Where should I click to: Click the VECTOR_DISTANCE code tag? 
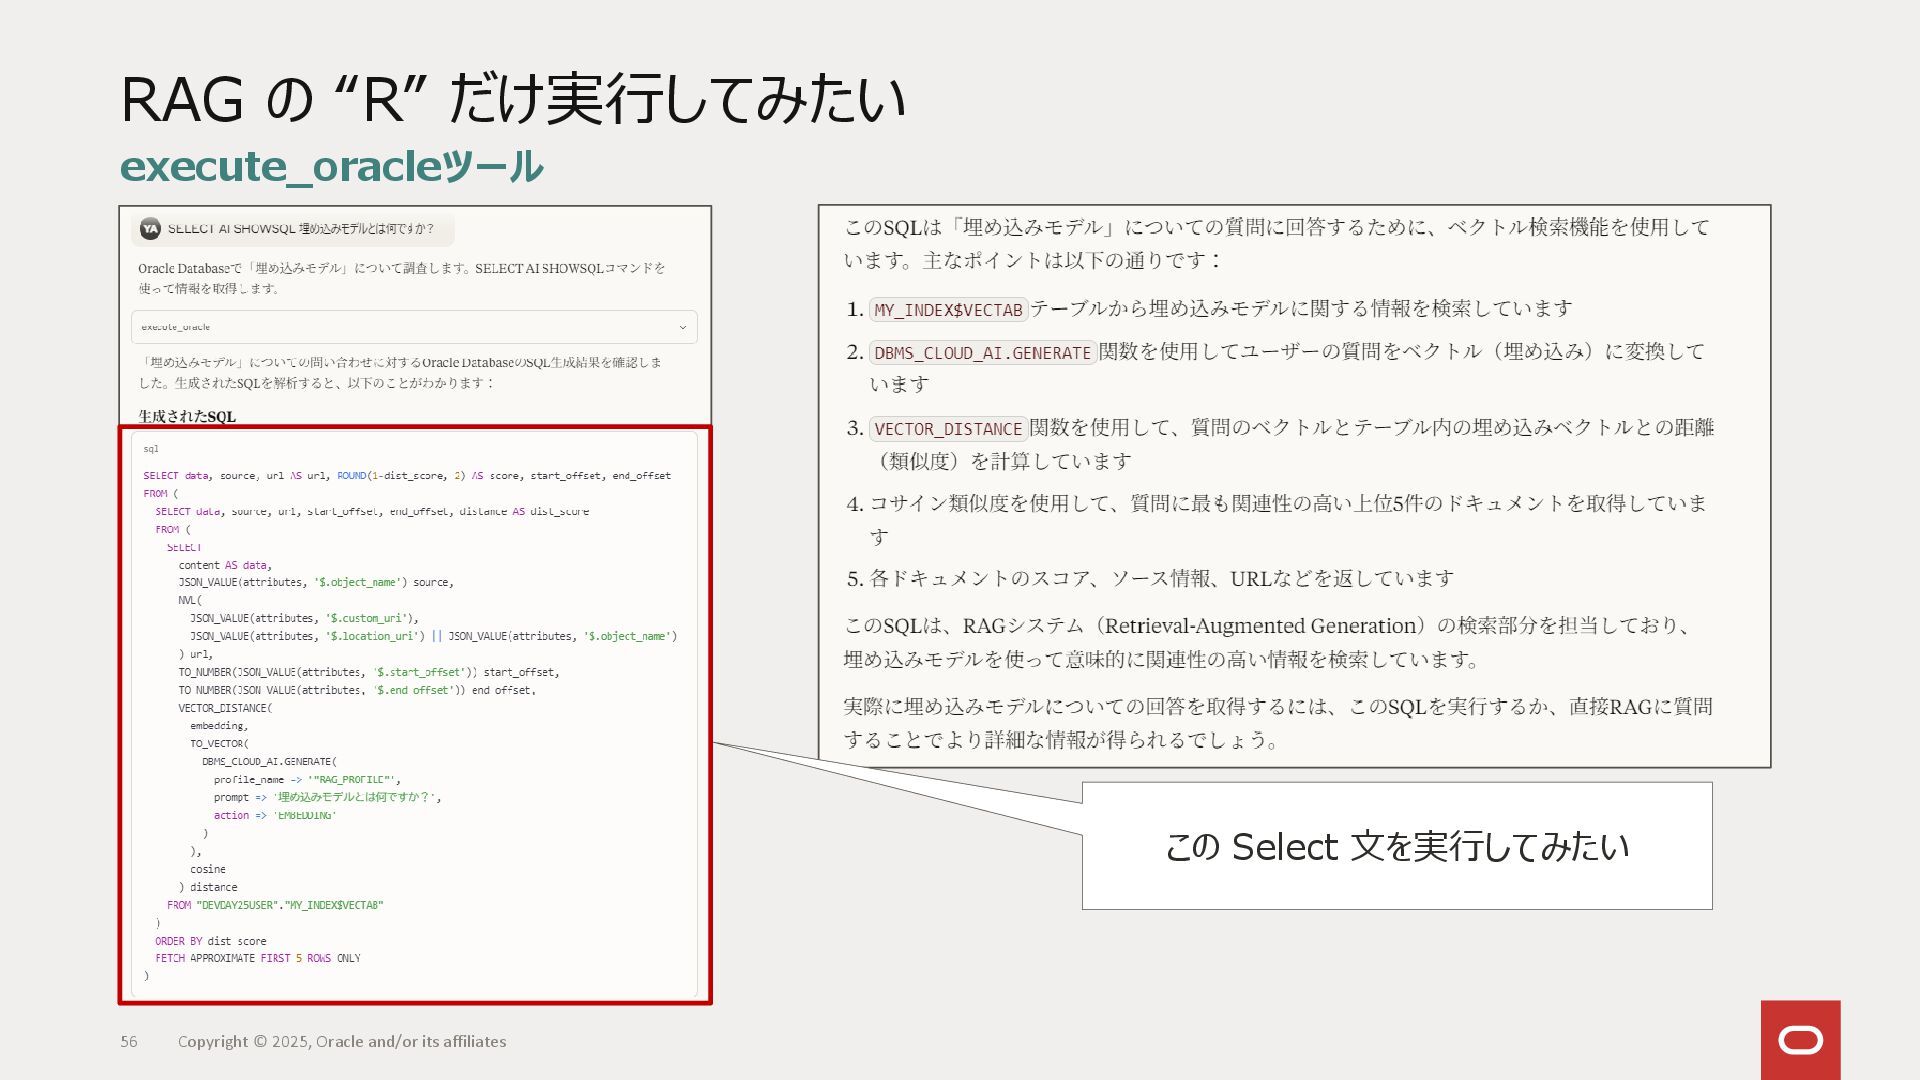(x=948, y=429)
